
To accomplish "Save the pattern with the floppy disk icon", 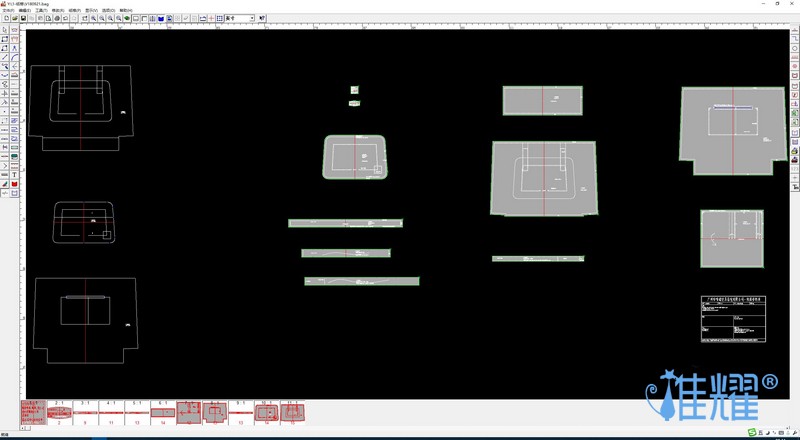I will [x=24, y=18].
